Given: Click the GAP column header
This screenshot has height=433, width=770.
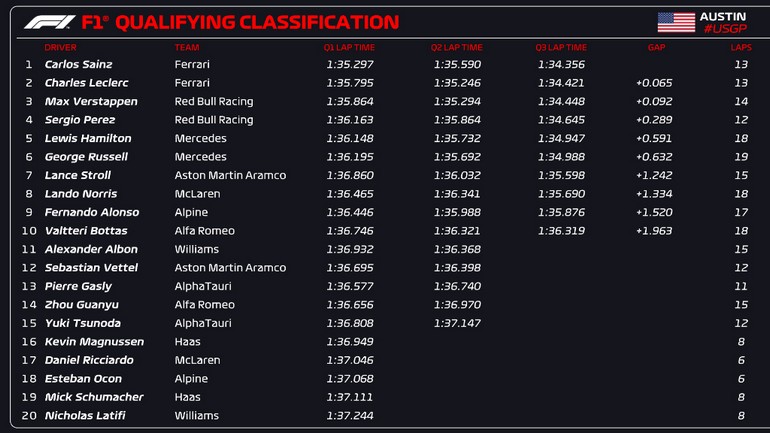Looking at the screenshot, I should pos(656,47).
